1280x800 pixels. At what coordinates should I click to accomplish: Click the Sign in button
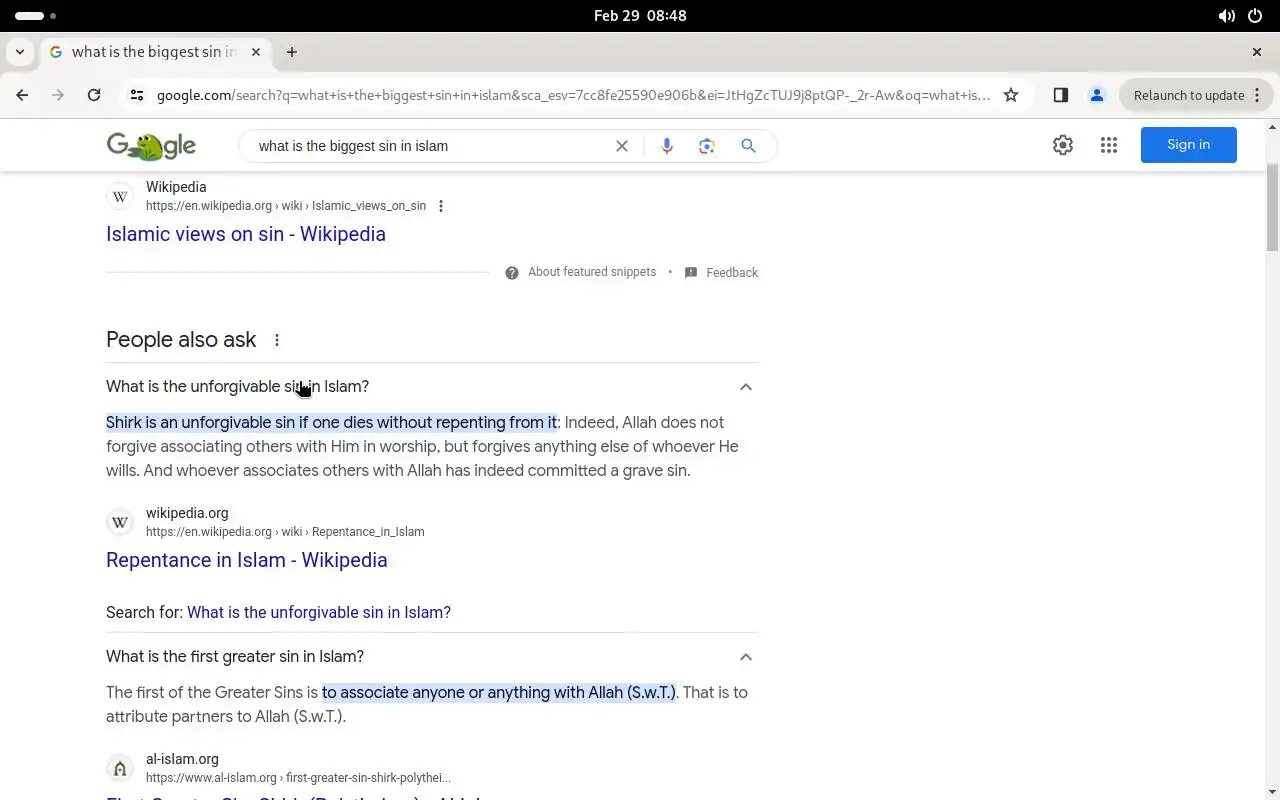coord(1189,145)
